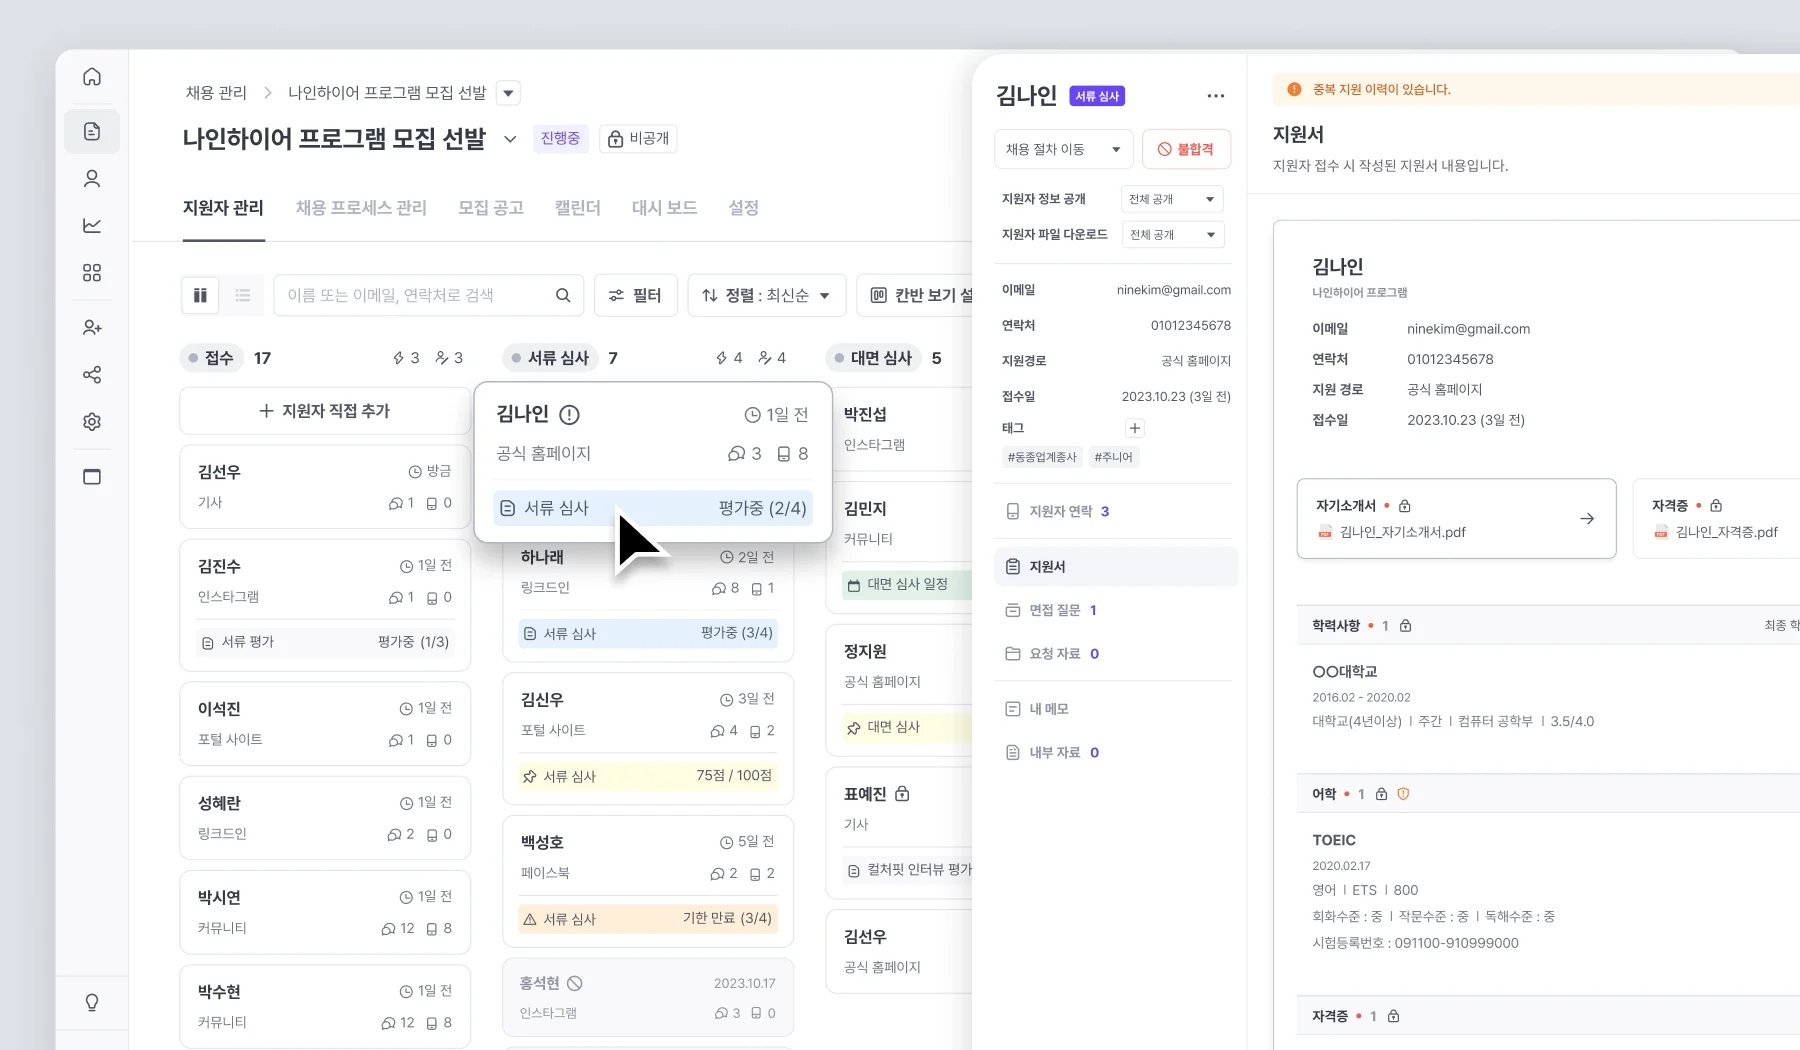Open the three-dot menu for 김나인
The image size is (1800, 1050).
[x=1215, y=96]
